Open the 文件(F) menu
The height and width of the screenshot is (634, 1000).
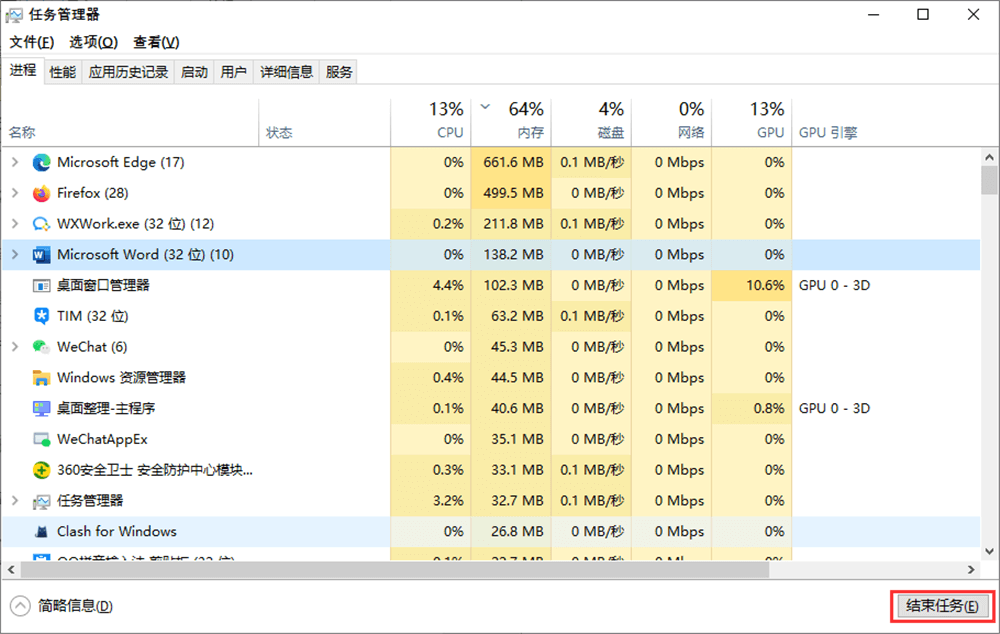point(31,42)
